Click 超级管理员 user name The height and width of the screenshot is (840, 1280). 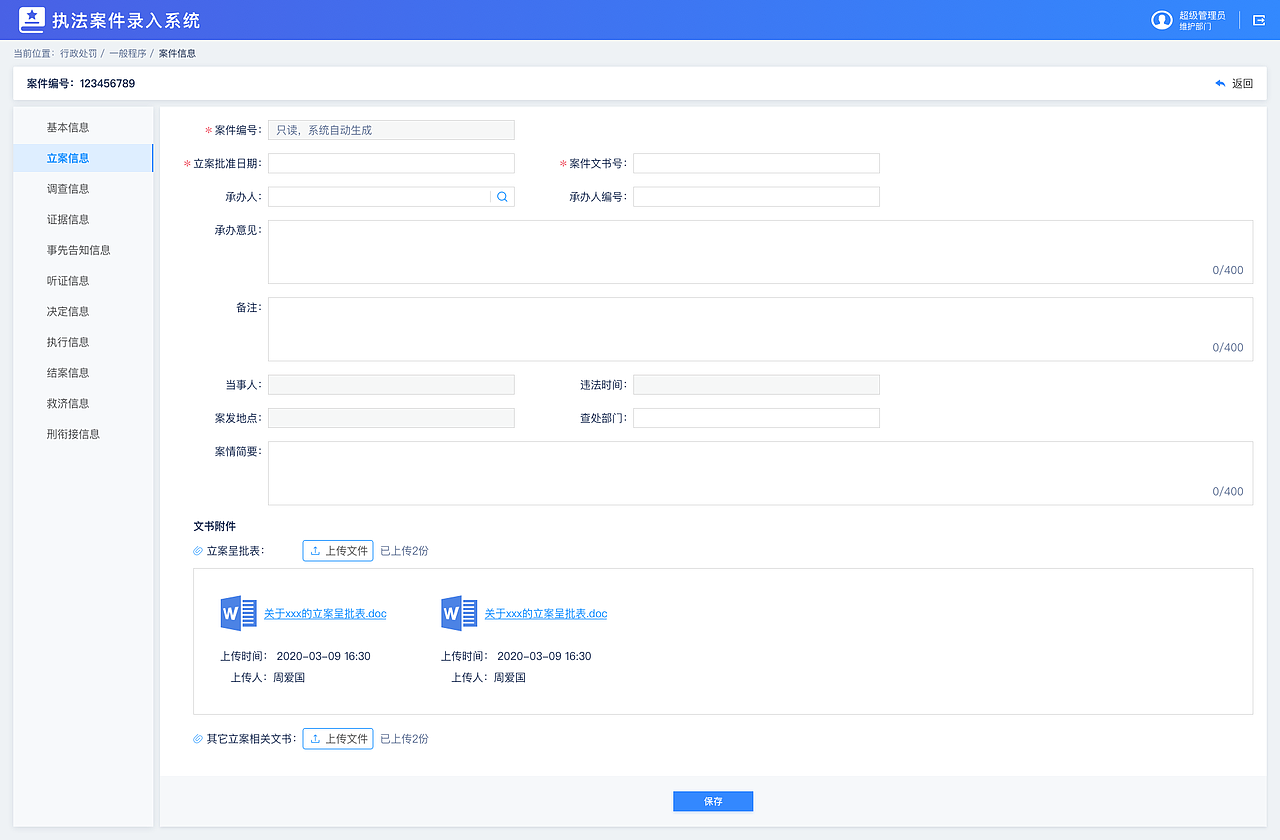(x=1202, y=15)
